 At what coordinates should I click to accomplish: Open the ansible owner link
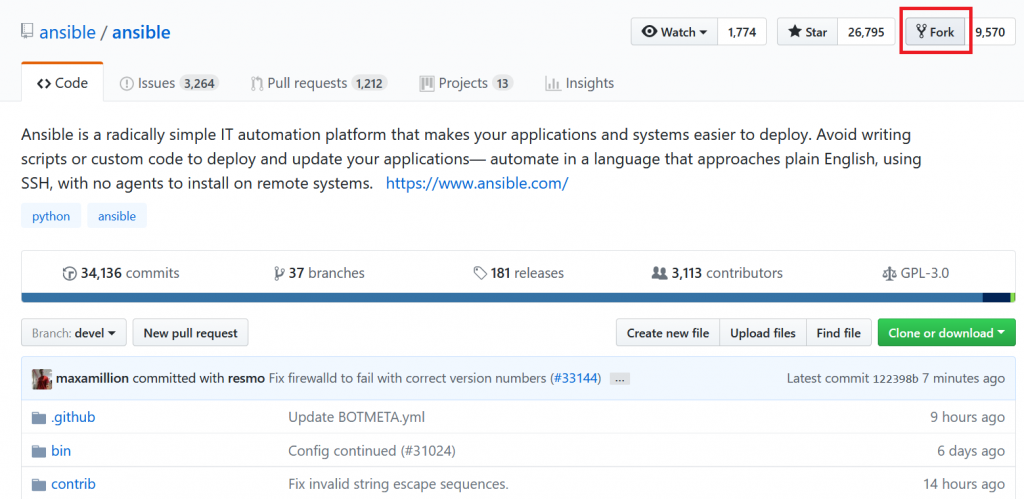pyautogui.click(x=67, y=32)
